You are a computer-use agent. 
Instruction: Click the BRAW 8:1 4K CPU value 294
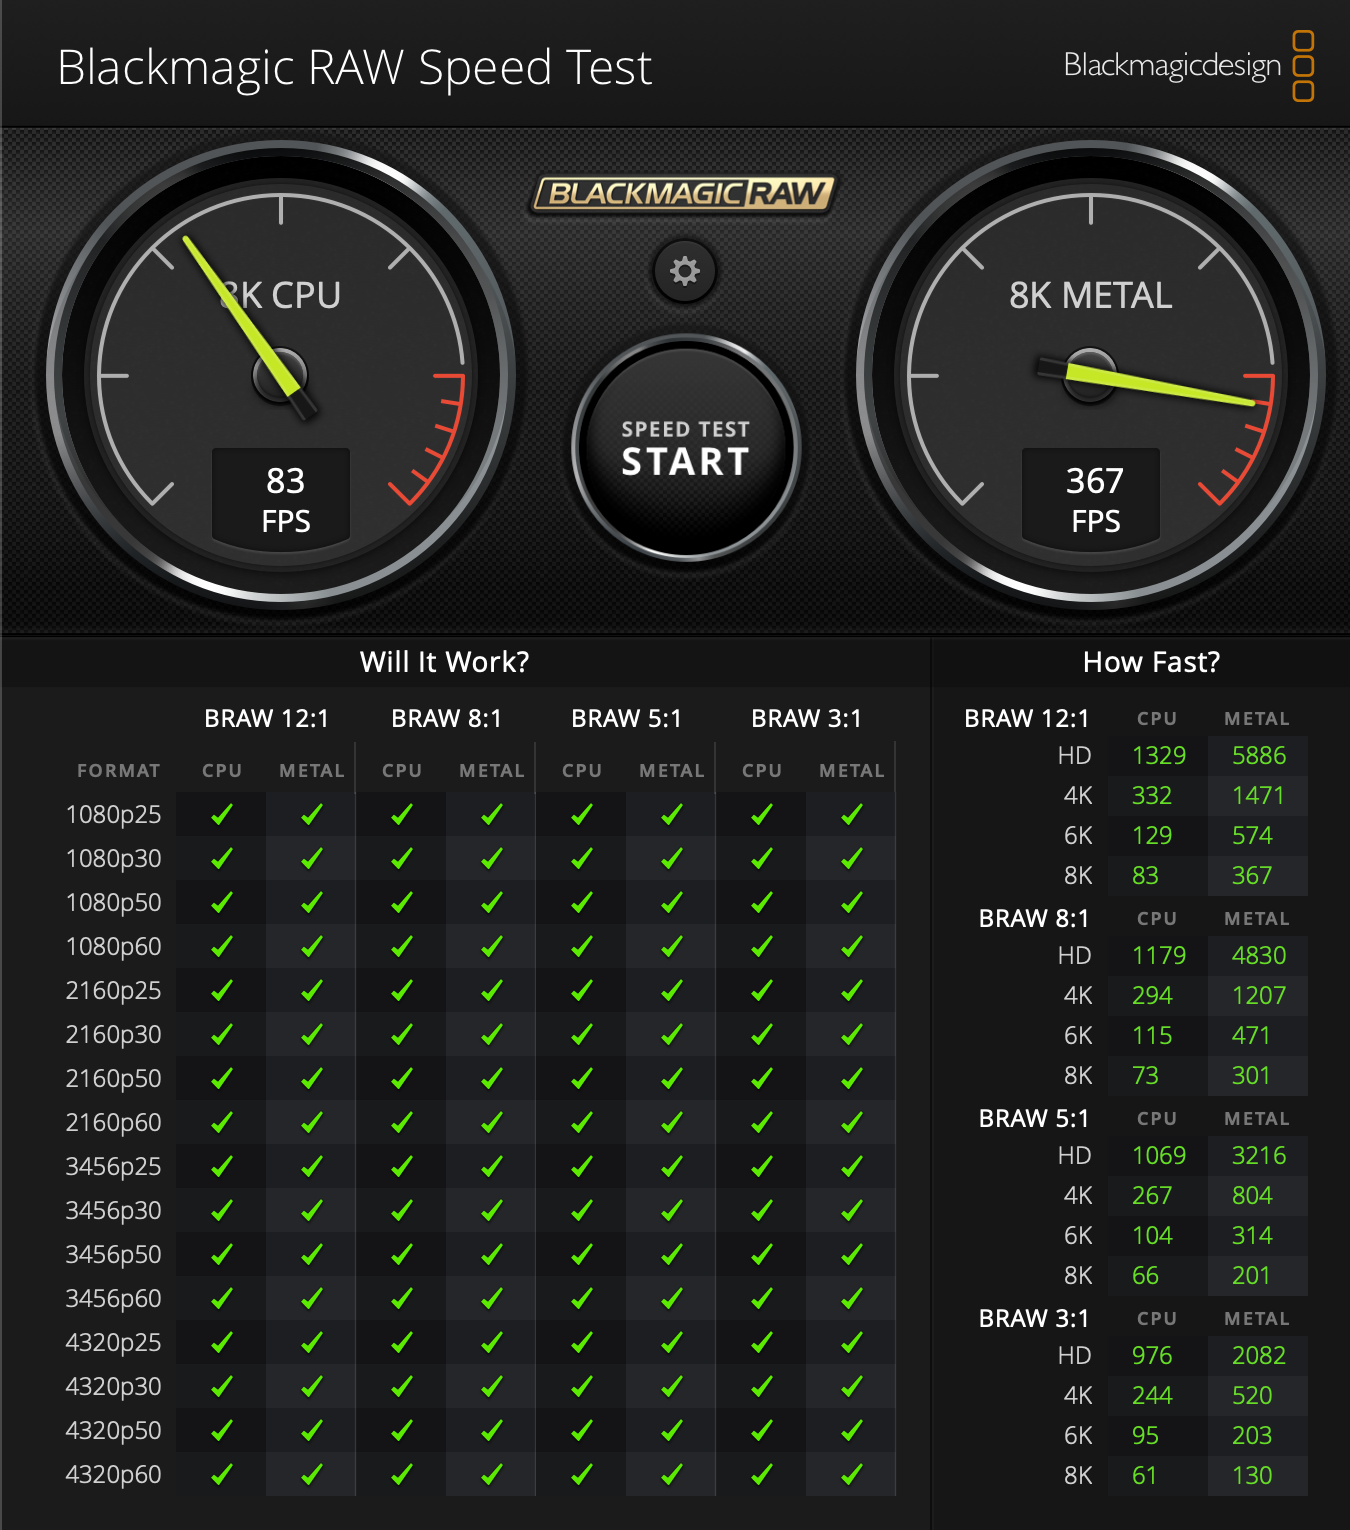pos(1152,996)
